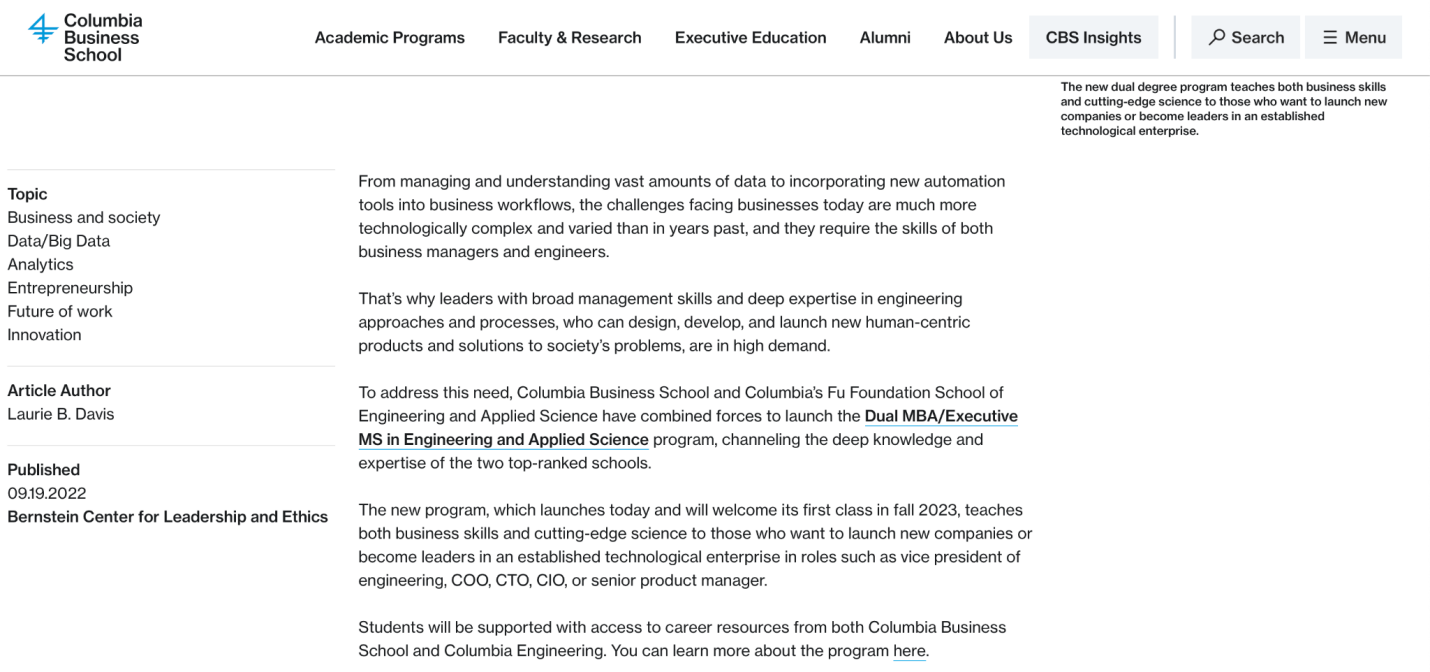
Task: Open the Faculty & Research menu
Action: tap(570, 37)
